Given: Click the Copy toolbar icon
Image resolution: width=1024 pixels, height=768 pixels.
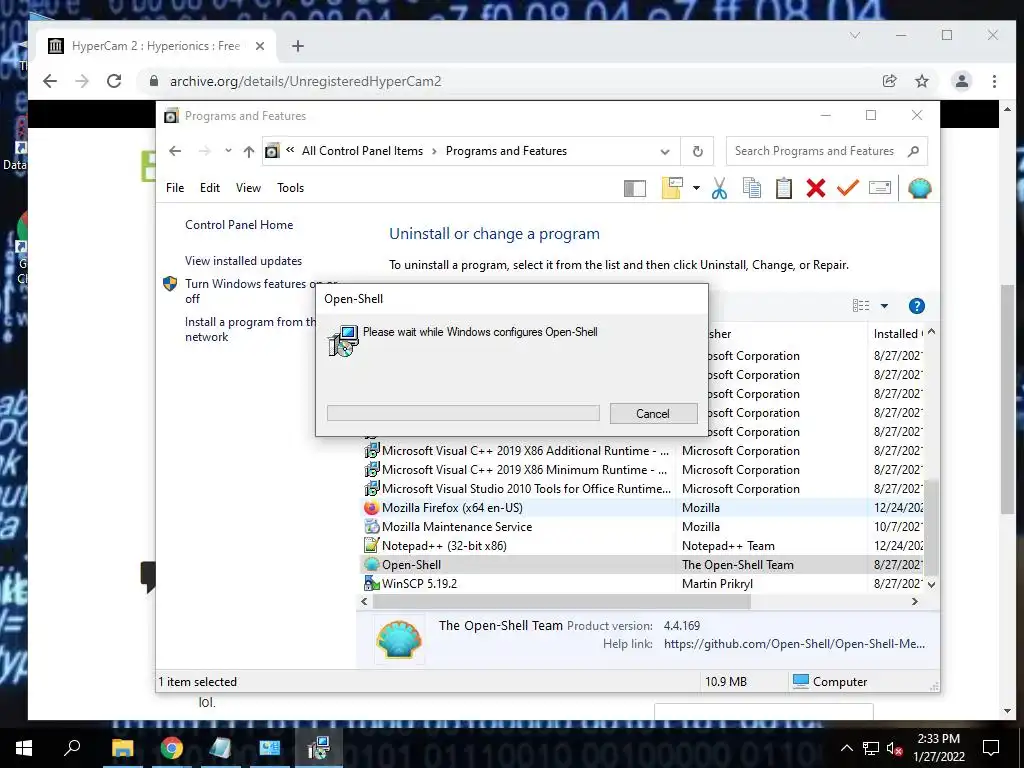Looking at the screenshot, I should tap(752, 188).
